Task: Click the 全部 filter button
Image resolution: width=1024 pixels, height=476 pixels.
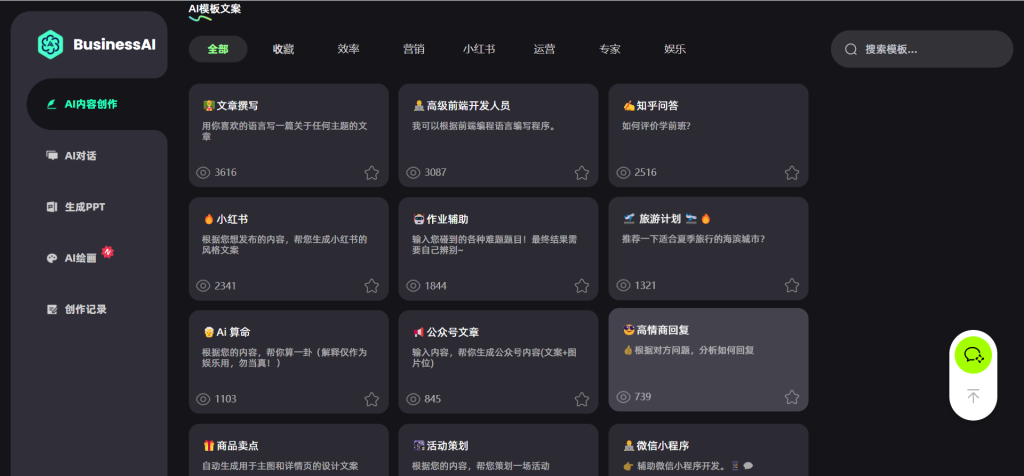Action: [218, 49]
